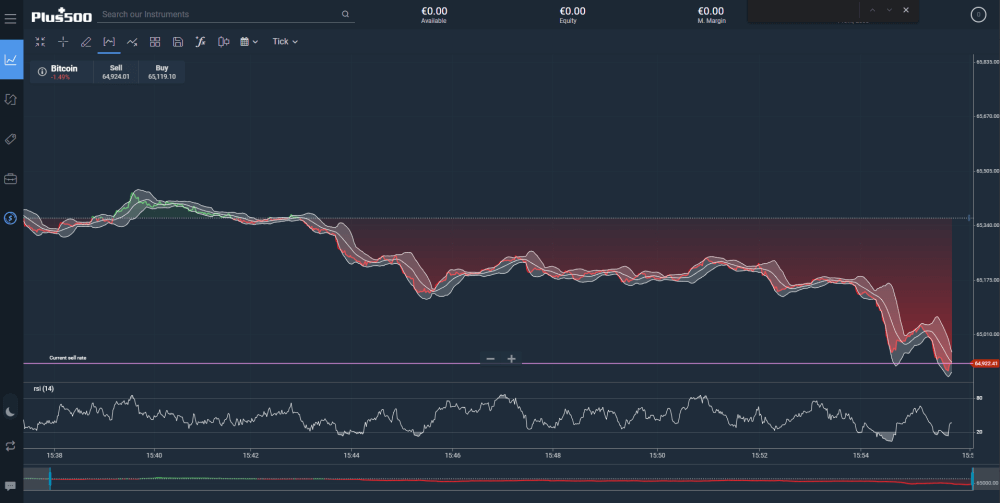This screenshot has width=1000, height=503.
Task: Zoom in chart with plus button
Action: point(511,359)
